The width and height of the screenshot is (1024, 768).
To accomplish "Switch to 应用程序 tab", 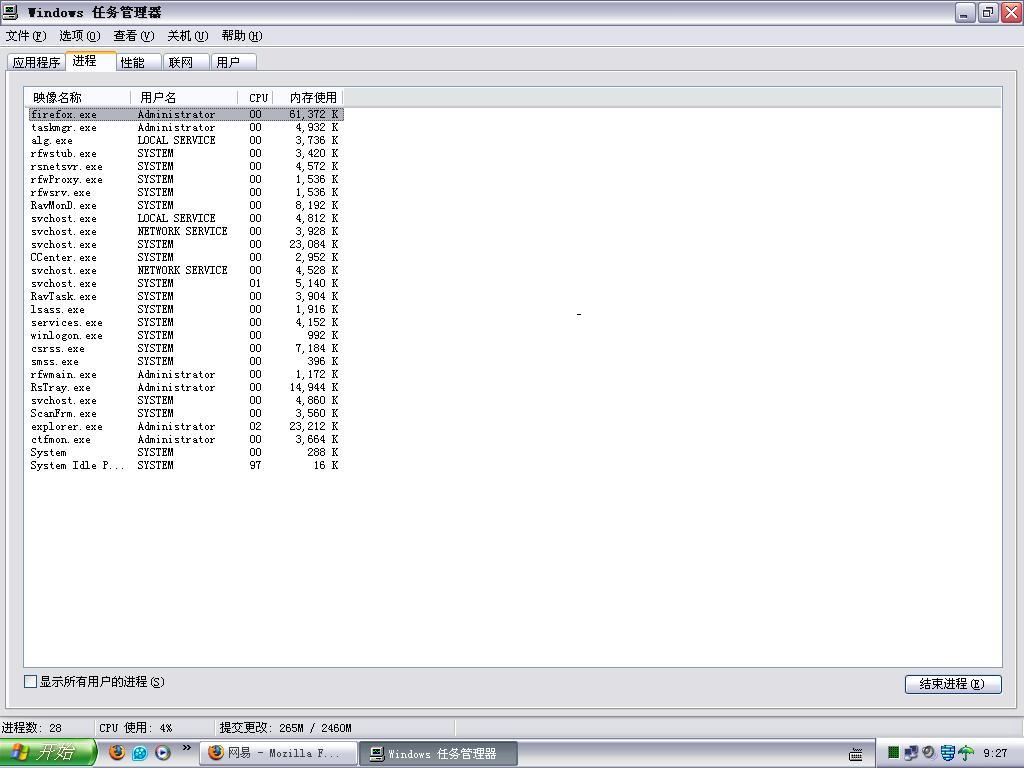I will click(x=36, y=63).
